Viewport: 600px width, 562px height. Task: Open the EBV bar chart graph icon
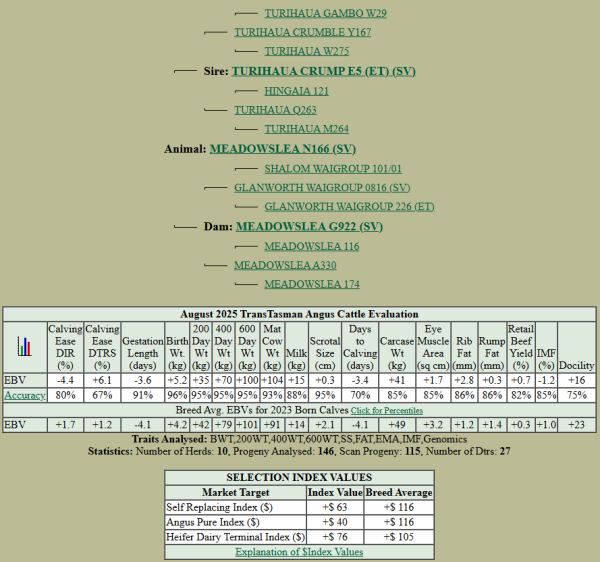coord(24,346)
